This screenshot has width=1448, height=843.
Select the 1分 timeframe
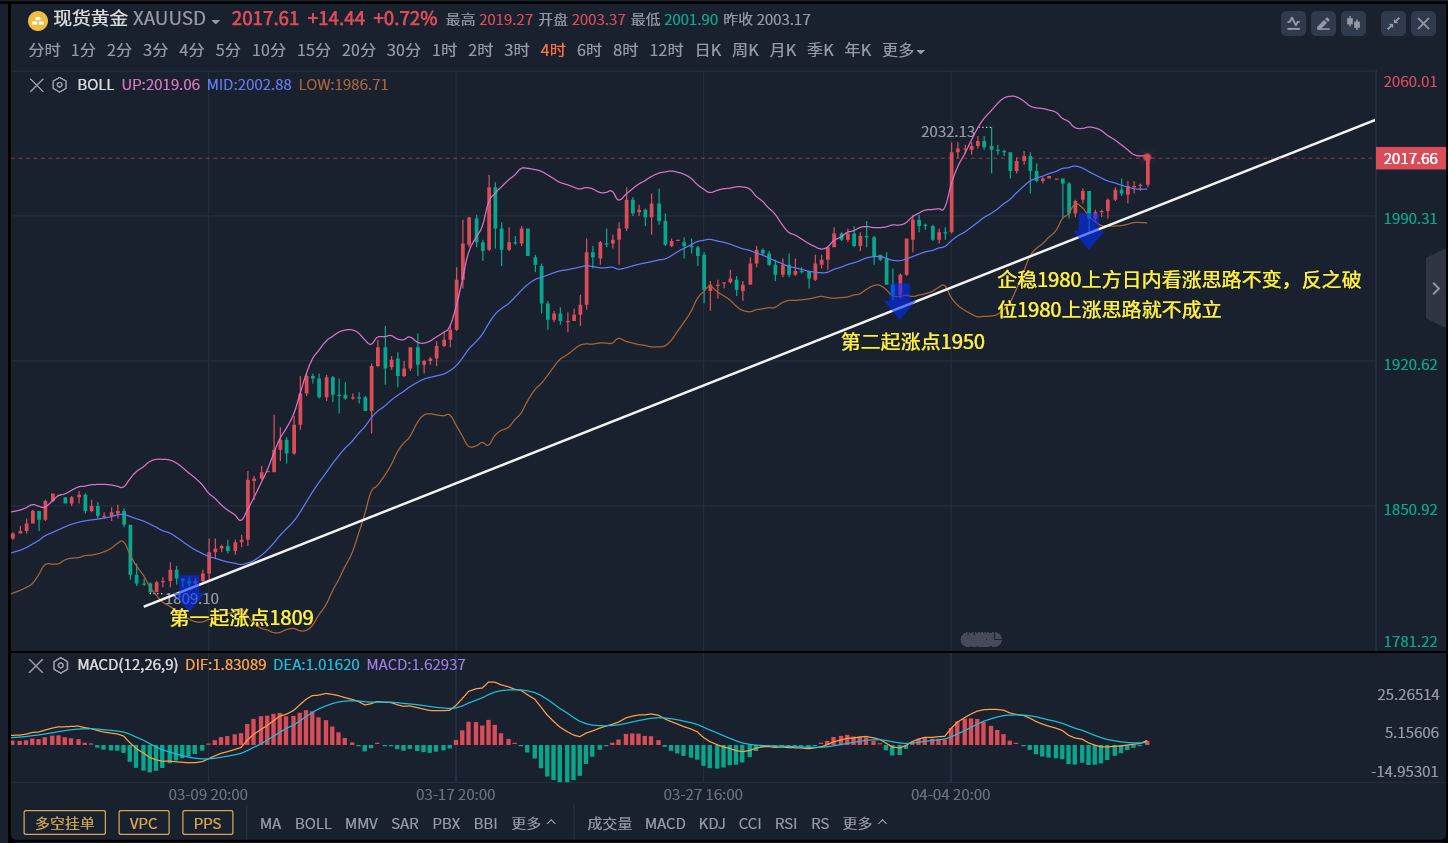tap(83, 50)
